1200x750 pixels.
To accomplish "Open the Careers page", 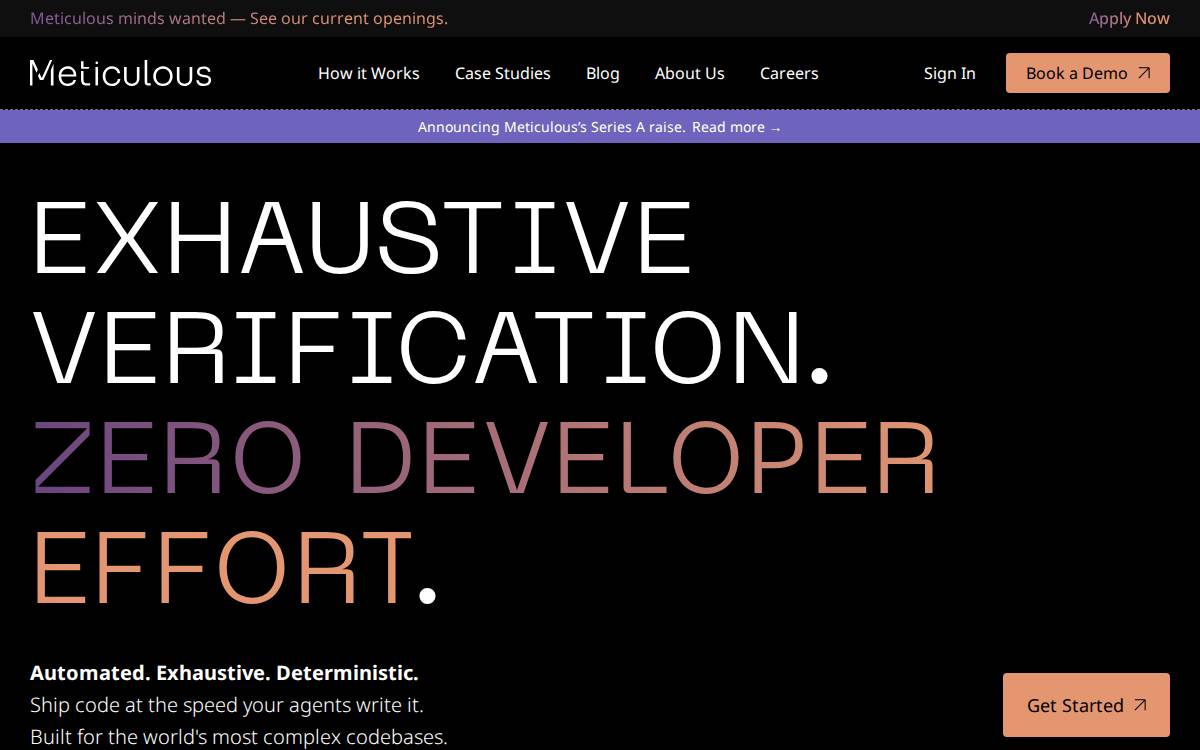I will (789, 73).
